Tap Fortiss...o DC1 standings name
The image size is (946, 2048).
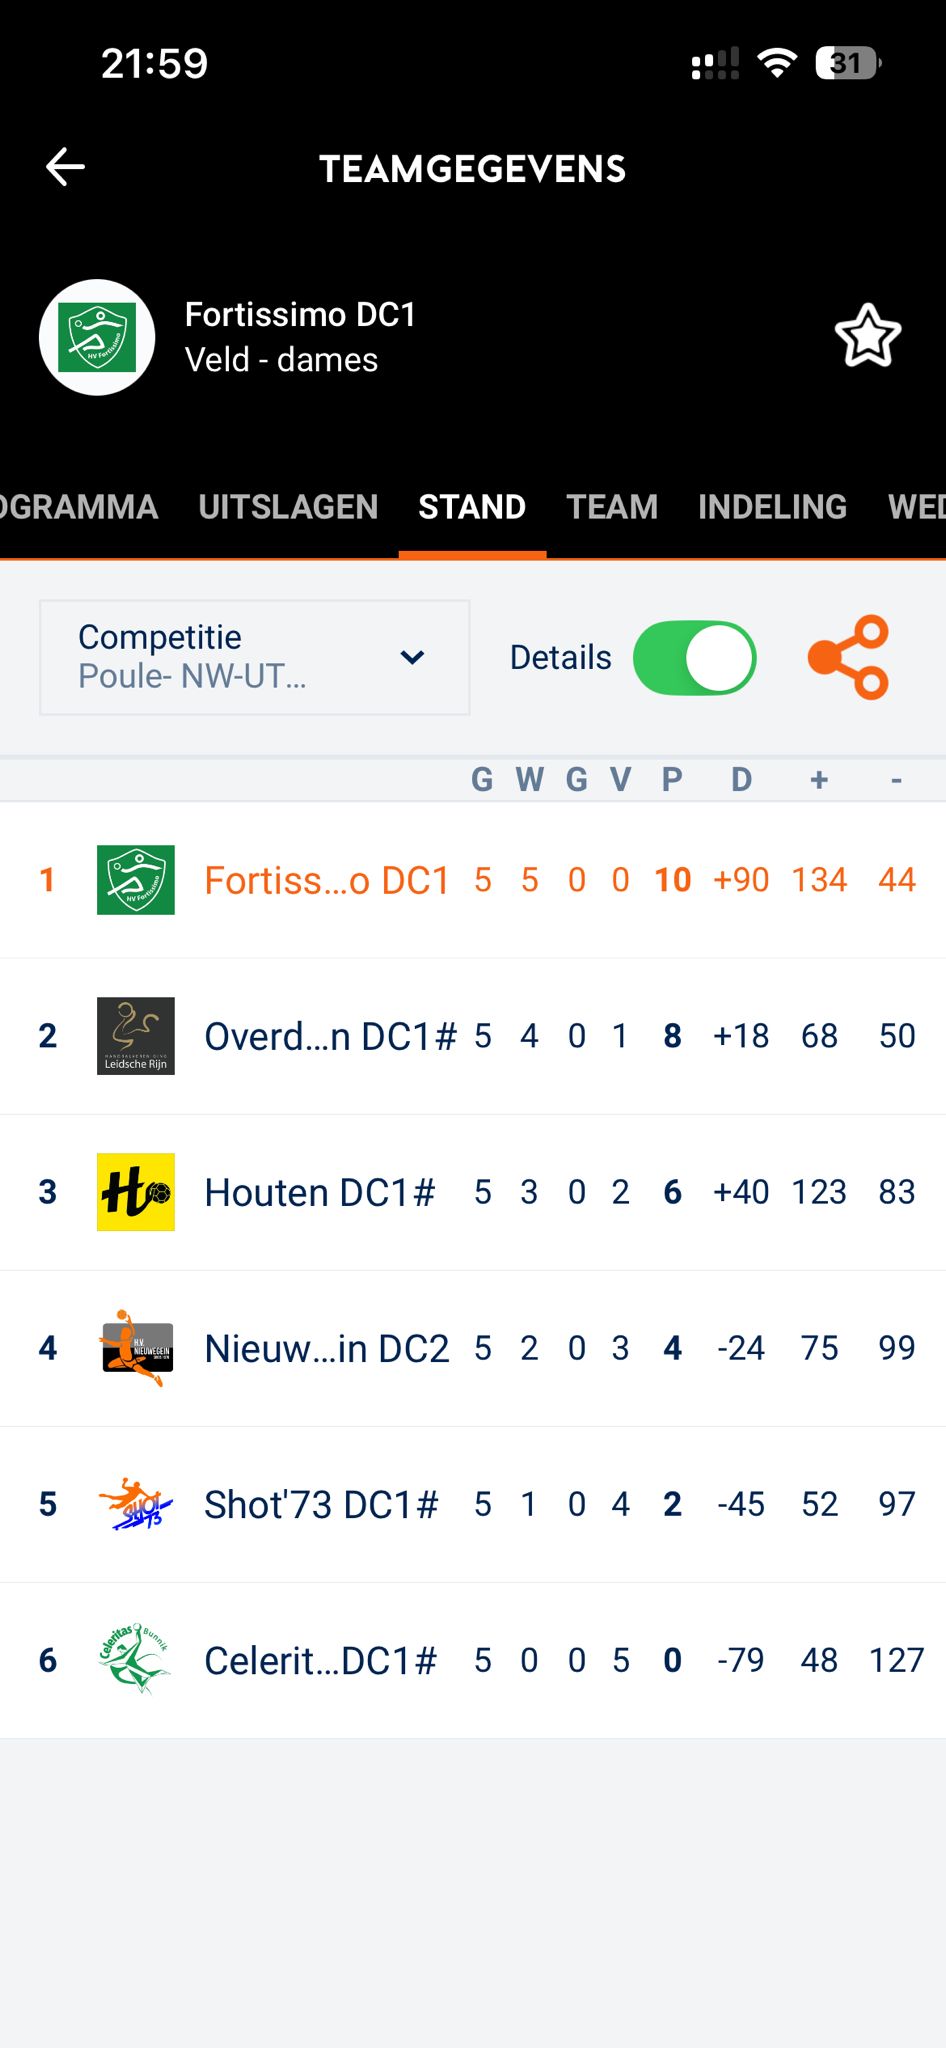pos(327,880)
